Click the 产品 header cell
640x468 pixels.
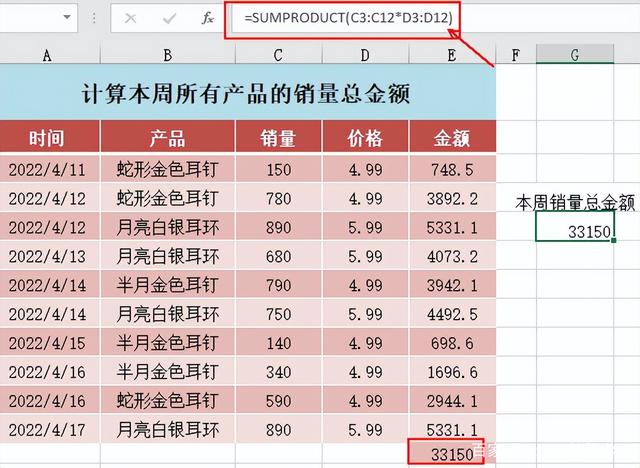(x=168, y=138)
